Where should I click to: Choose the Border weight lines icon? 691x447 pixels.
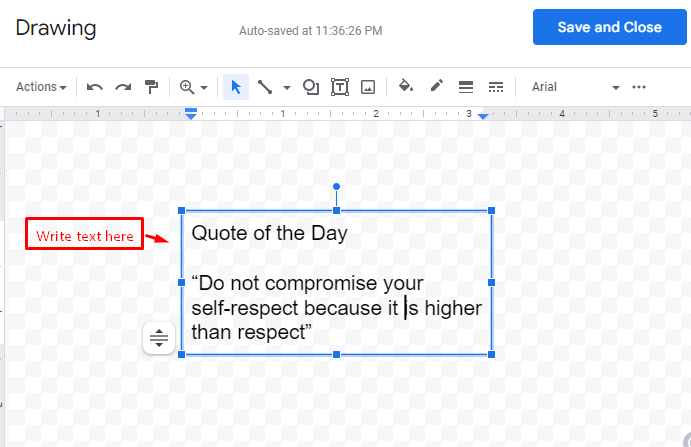coord(466,87)
